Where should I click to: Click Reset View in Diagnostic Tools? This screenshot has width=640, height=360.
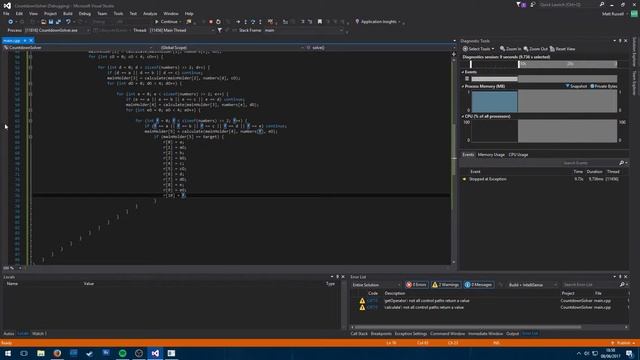pos(562,49)
